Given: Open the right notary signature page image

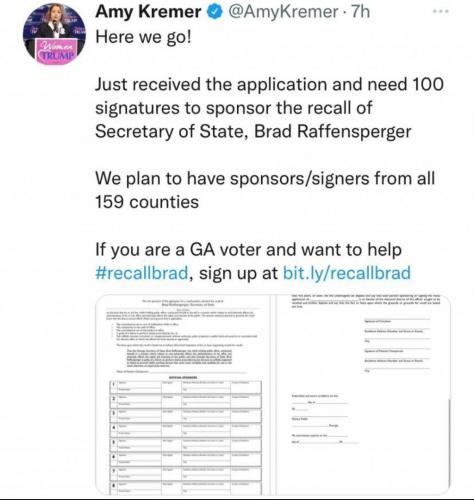Looking at the screenshot, I should point(363,395).
